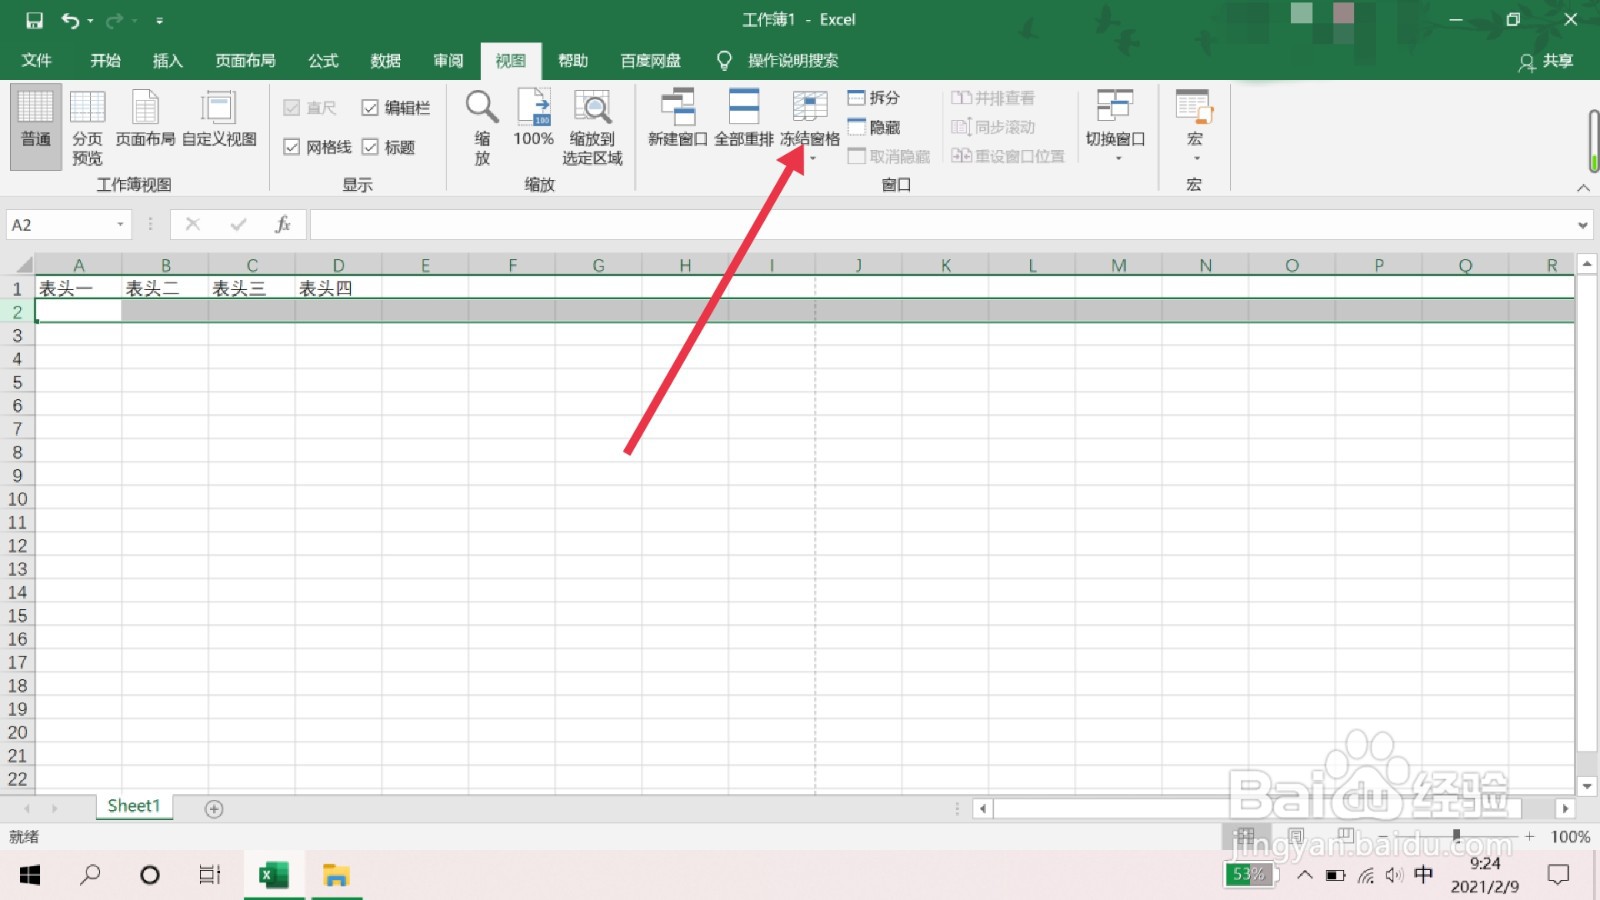Open Windows Start menu
Image resolution: width=1600 pixels, height=900 pixels.
(30, 876)
